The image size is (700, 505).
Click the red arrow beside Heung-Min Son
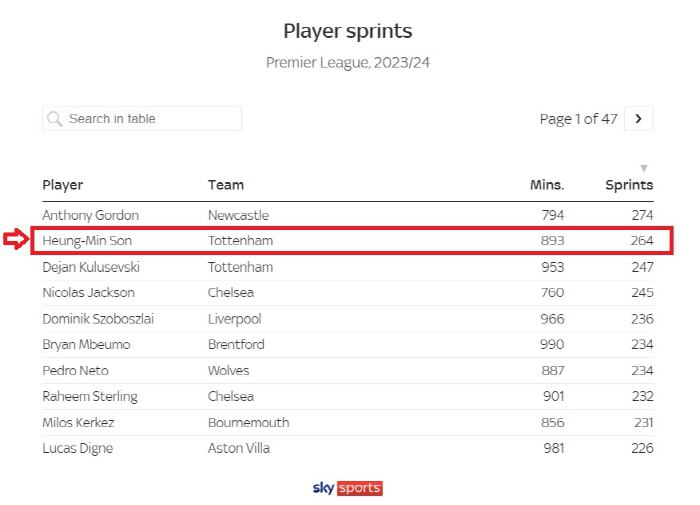point(16,239)
